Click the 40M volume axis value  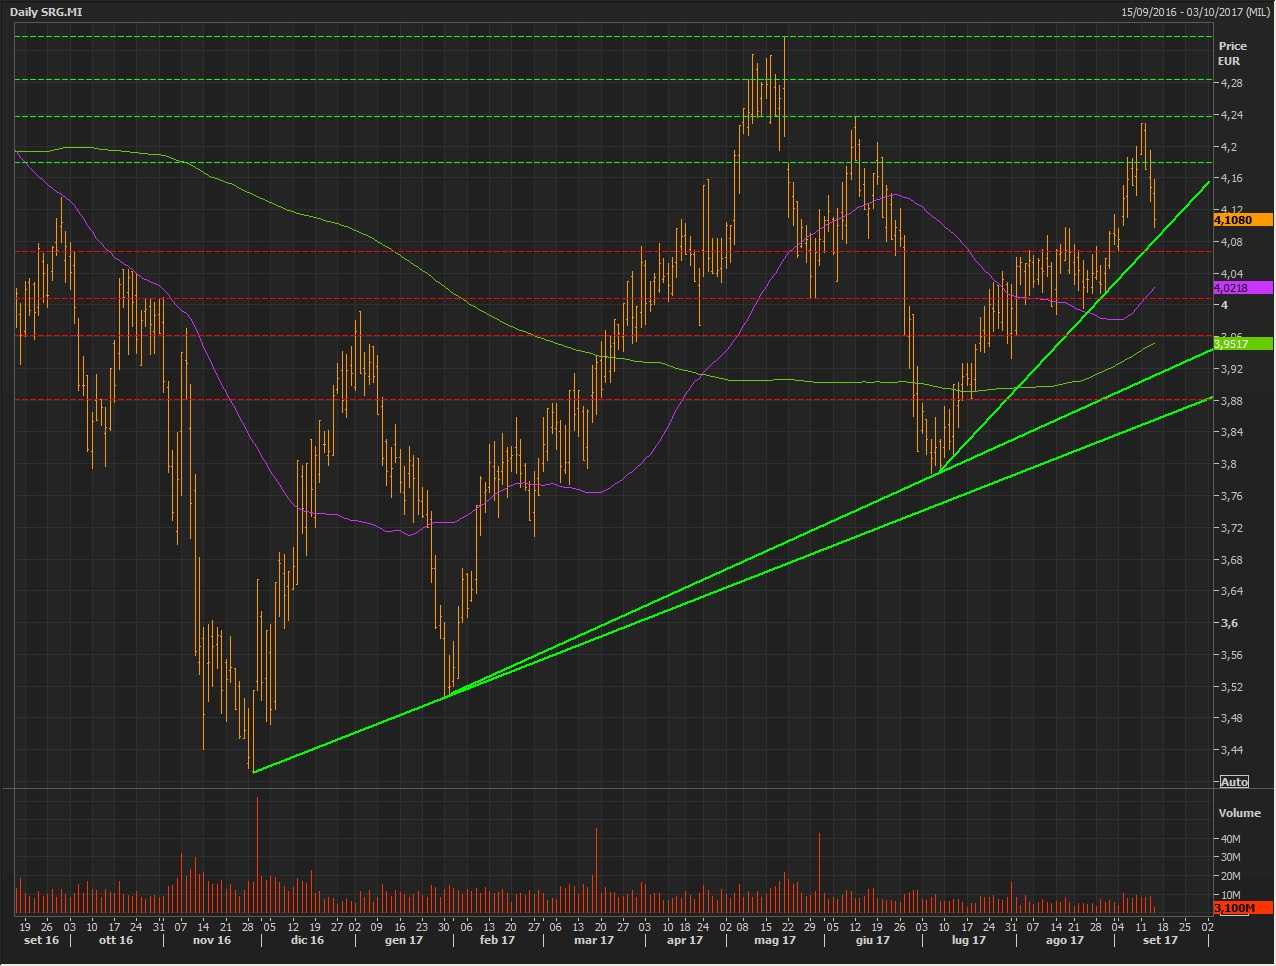(1230, 839)
